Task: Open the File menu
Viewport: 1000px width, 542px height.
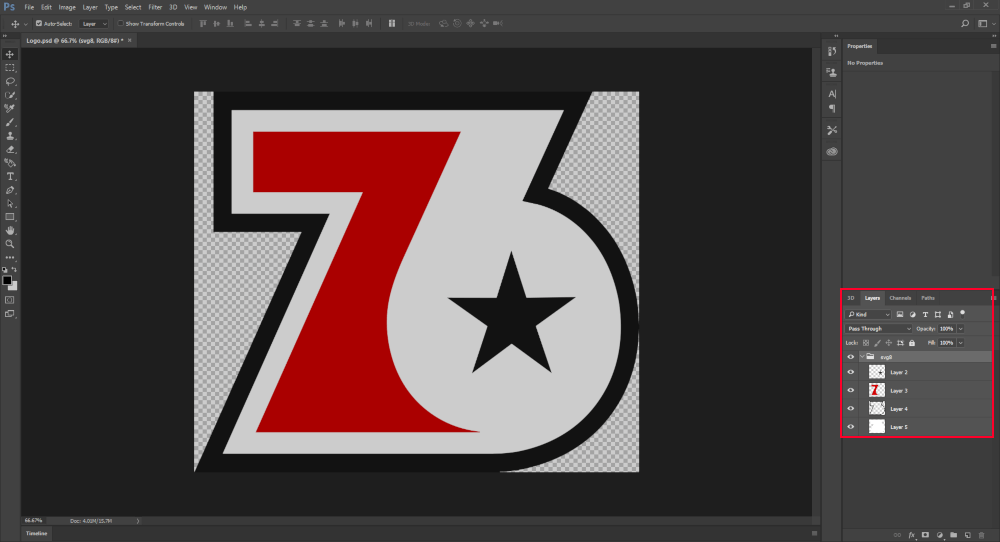Action: coord(29,7)
